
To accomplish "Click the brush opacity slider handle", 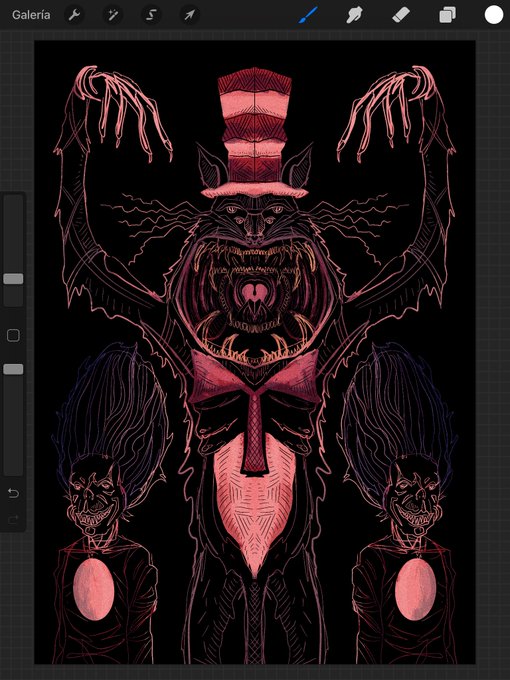I will tap(13, 369).
